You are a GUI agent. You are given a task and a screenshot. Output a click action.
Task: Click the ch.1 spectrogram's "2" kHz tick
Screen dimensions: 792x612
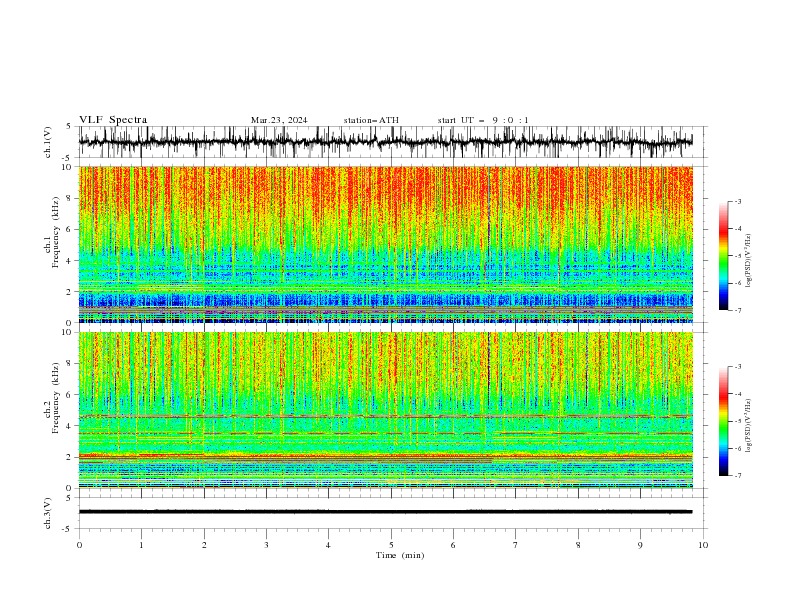pyautogui.click(x=70, y=291)
